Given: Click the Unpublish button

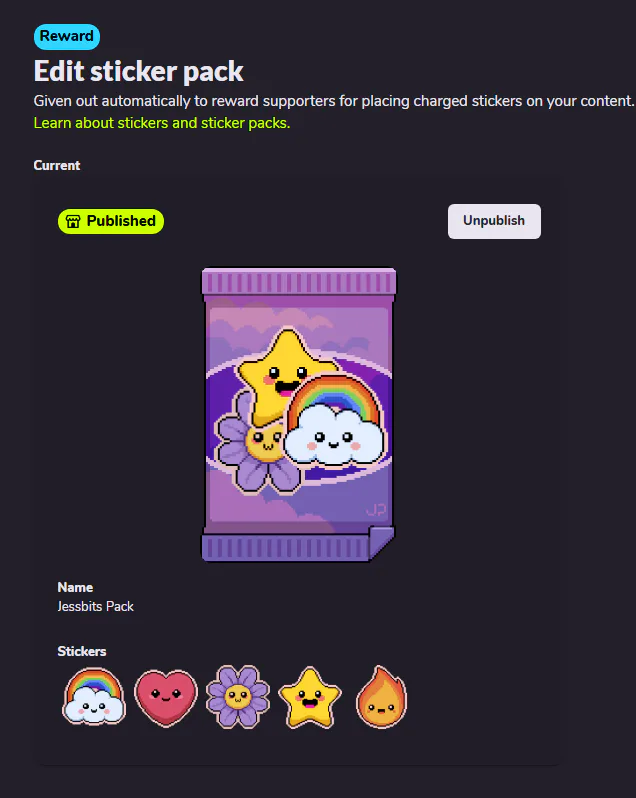Looking at the screenshot, I should pyautogui.click(x=494, y=221).
